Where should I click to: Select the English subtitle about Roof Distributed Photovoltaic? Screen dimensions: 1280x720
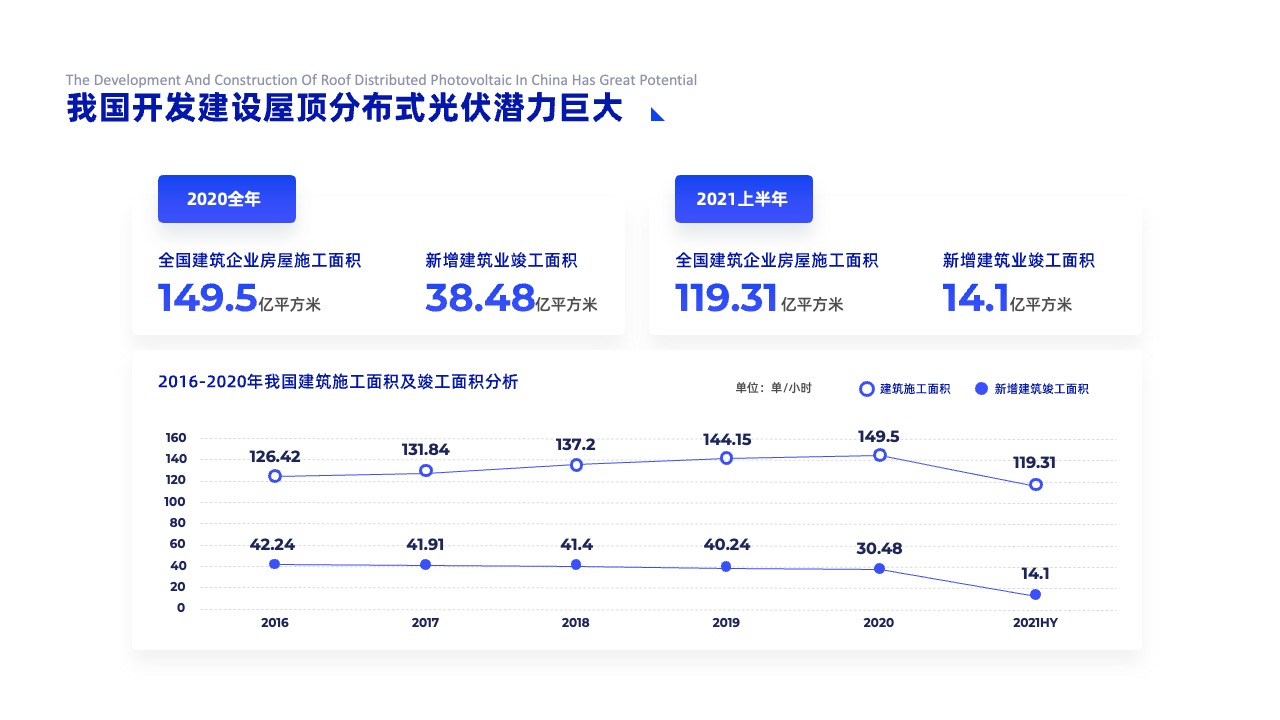tap(381, 80)
